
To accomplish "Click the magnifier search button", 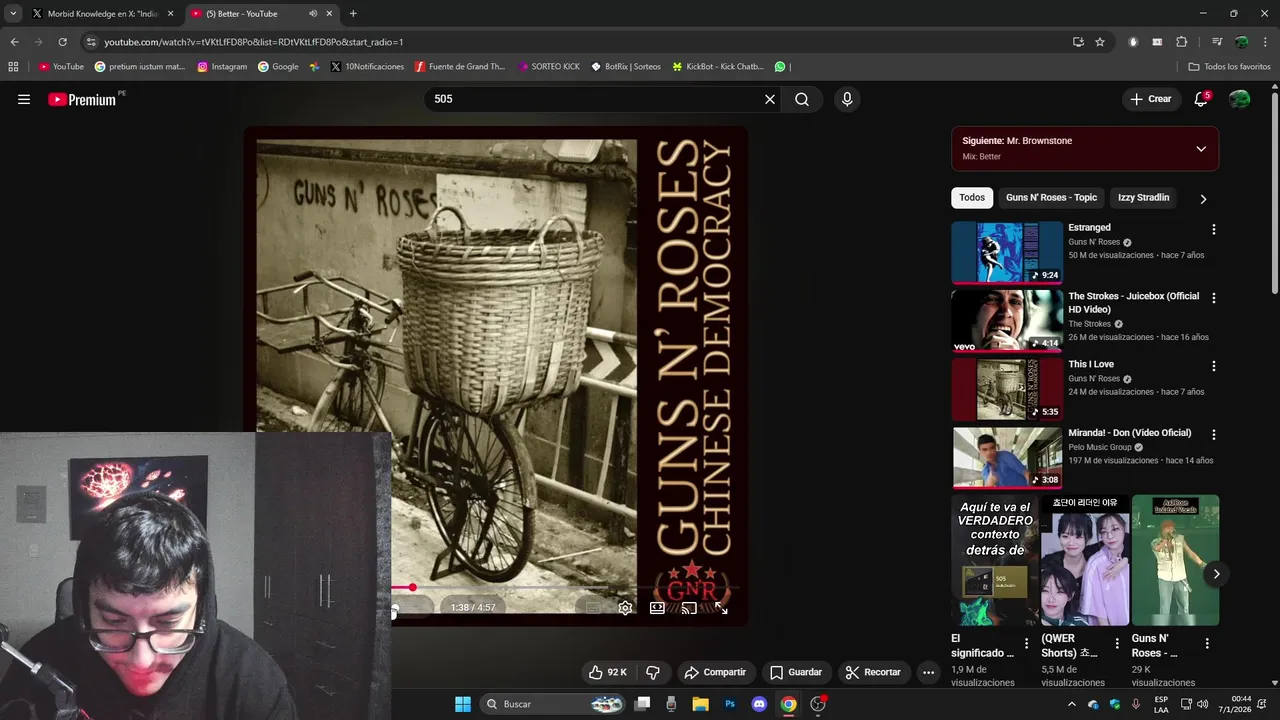I will pos(802,99).
